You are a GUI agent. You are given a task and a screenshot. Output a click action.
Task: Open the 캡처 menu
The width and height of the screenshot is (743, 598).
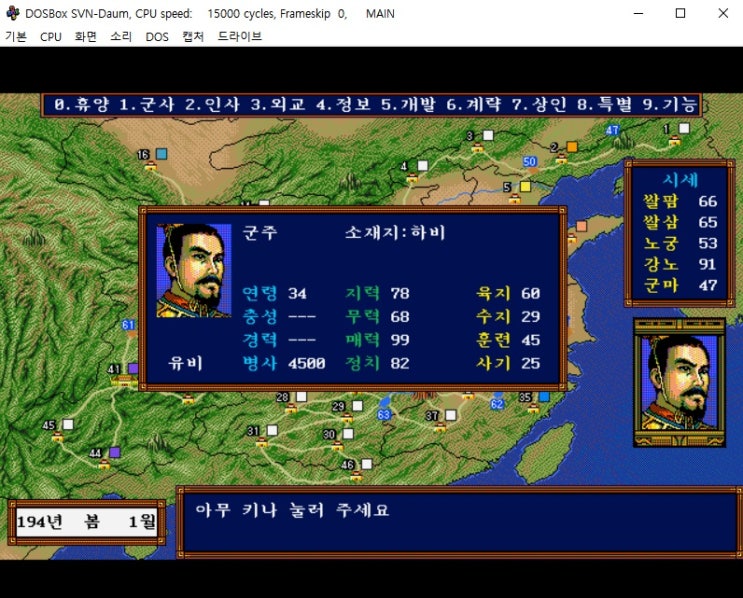tap(193, 36)
